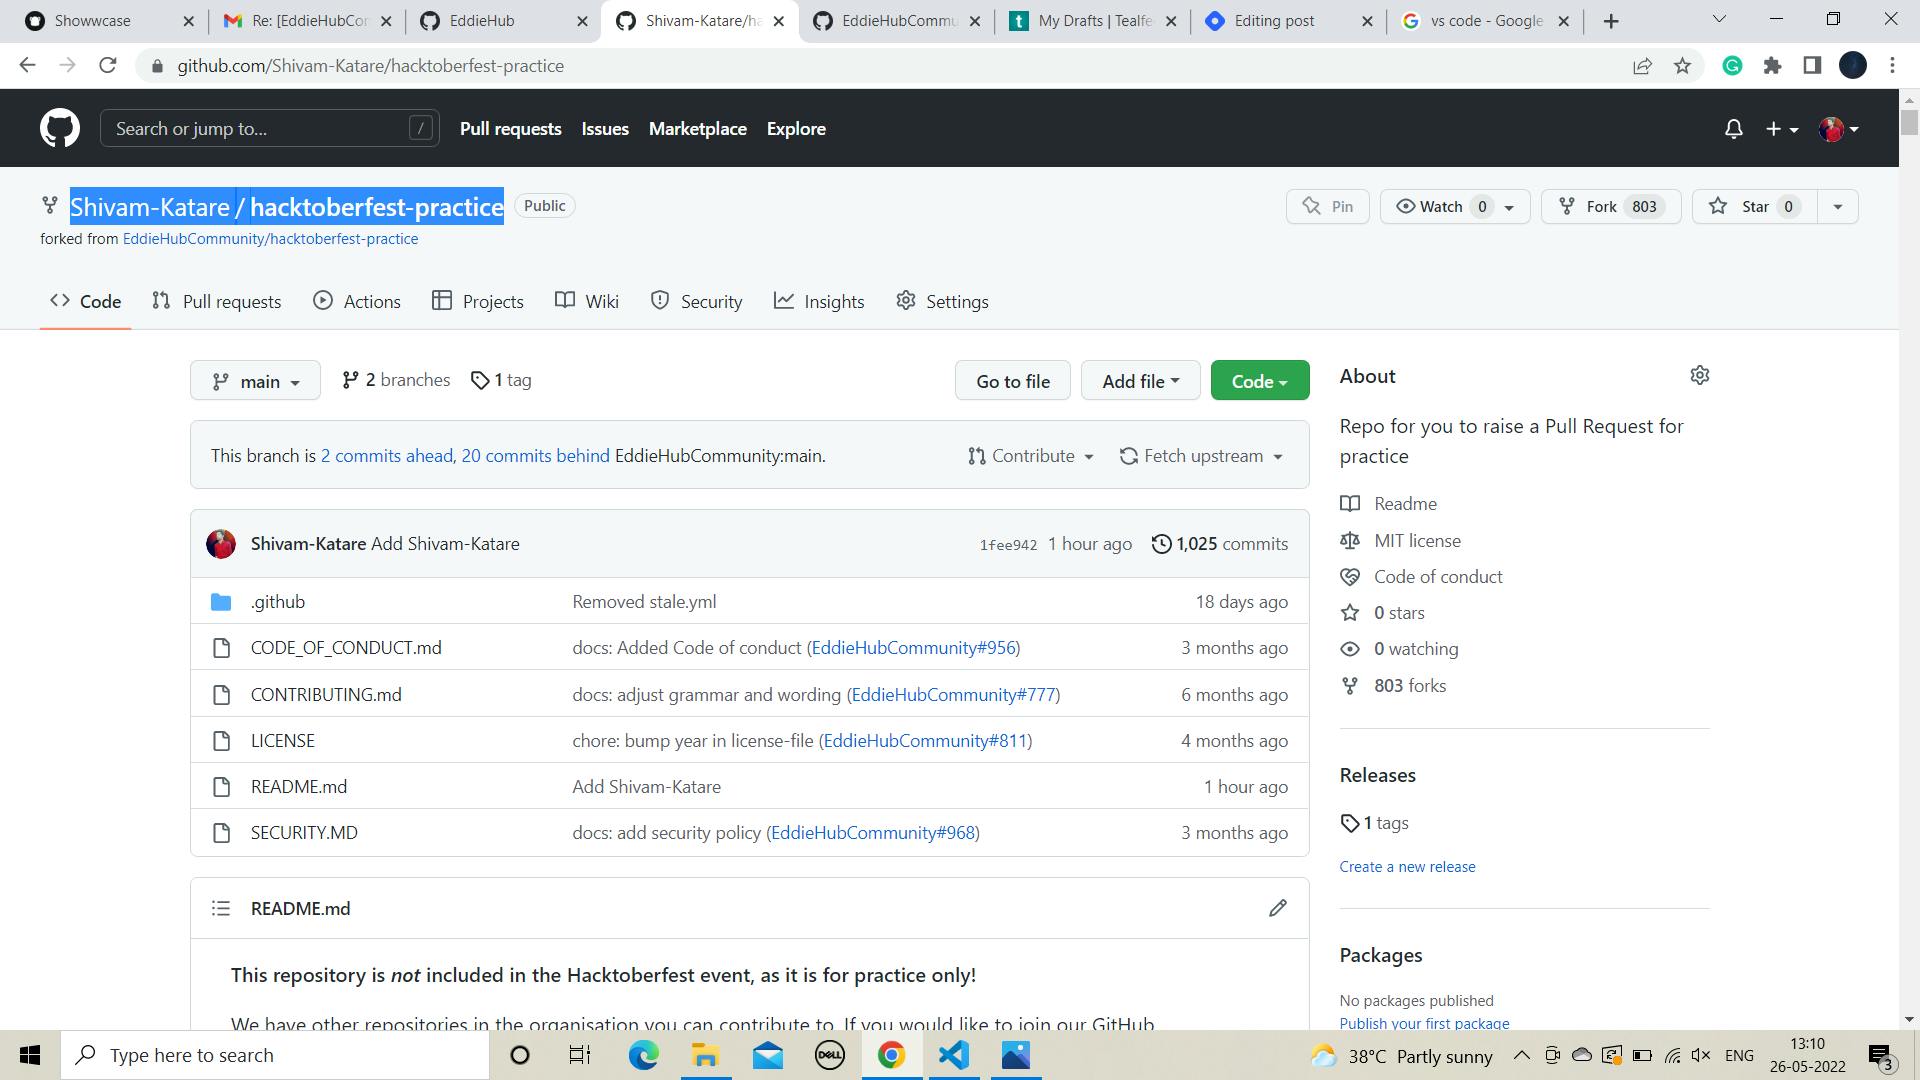
Task: Open the notifications bell
Action: [1734, 129]
